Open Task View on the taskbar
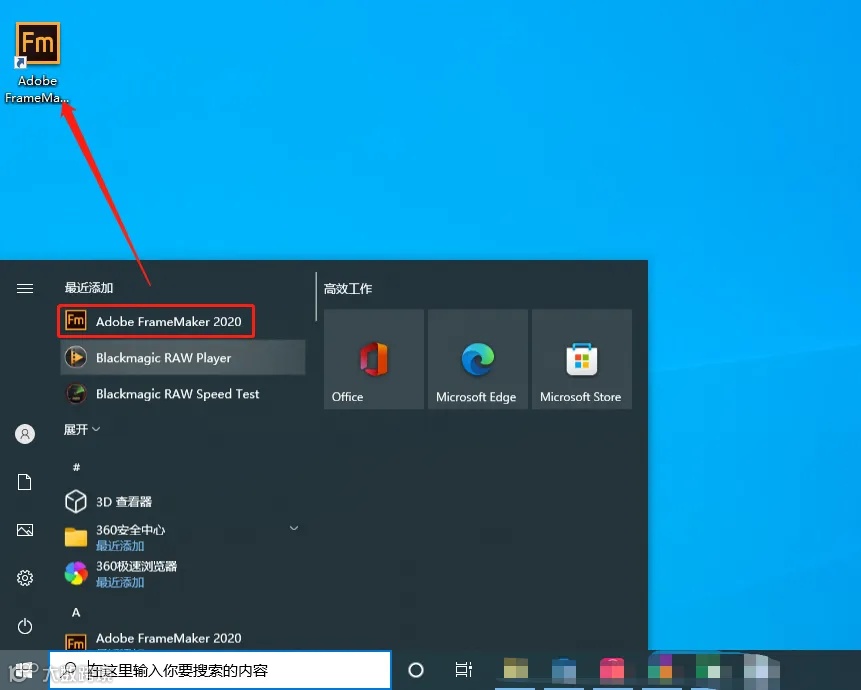Image resolution: width=861 pixels, height=690 pixels. 463,670
